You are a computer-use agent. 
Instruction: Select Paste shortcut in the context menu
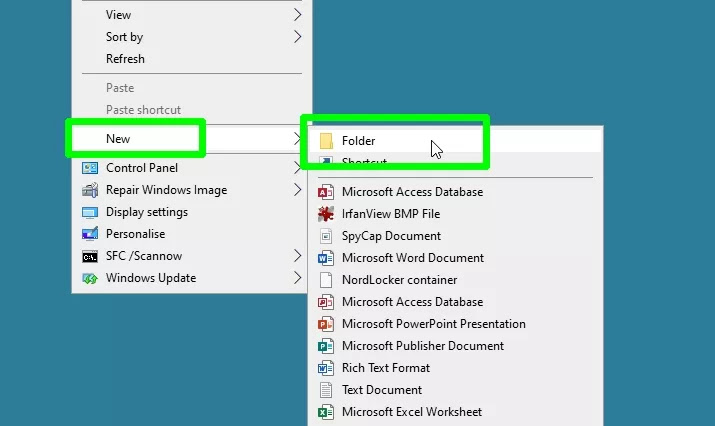[x=192, y=110]
